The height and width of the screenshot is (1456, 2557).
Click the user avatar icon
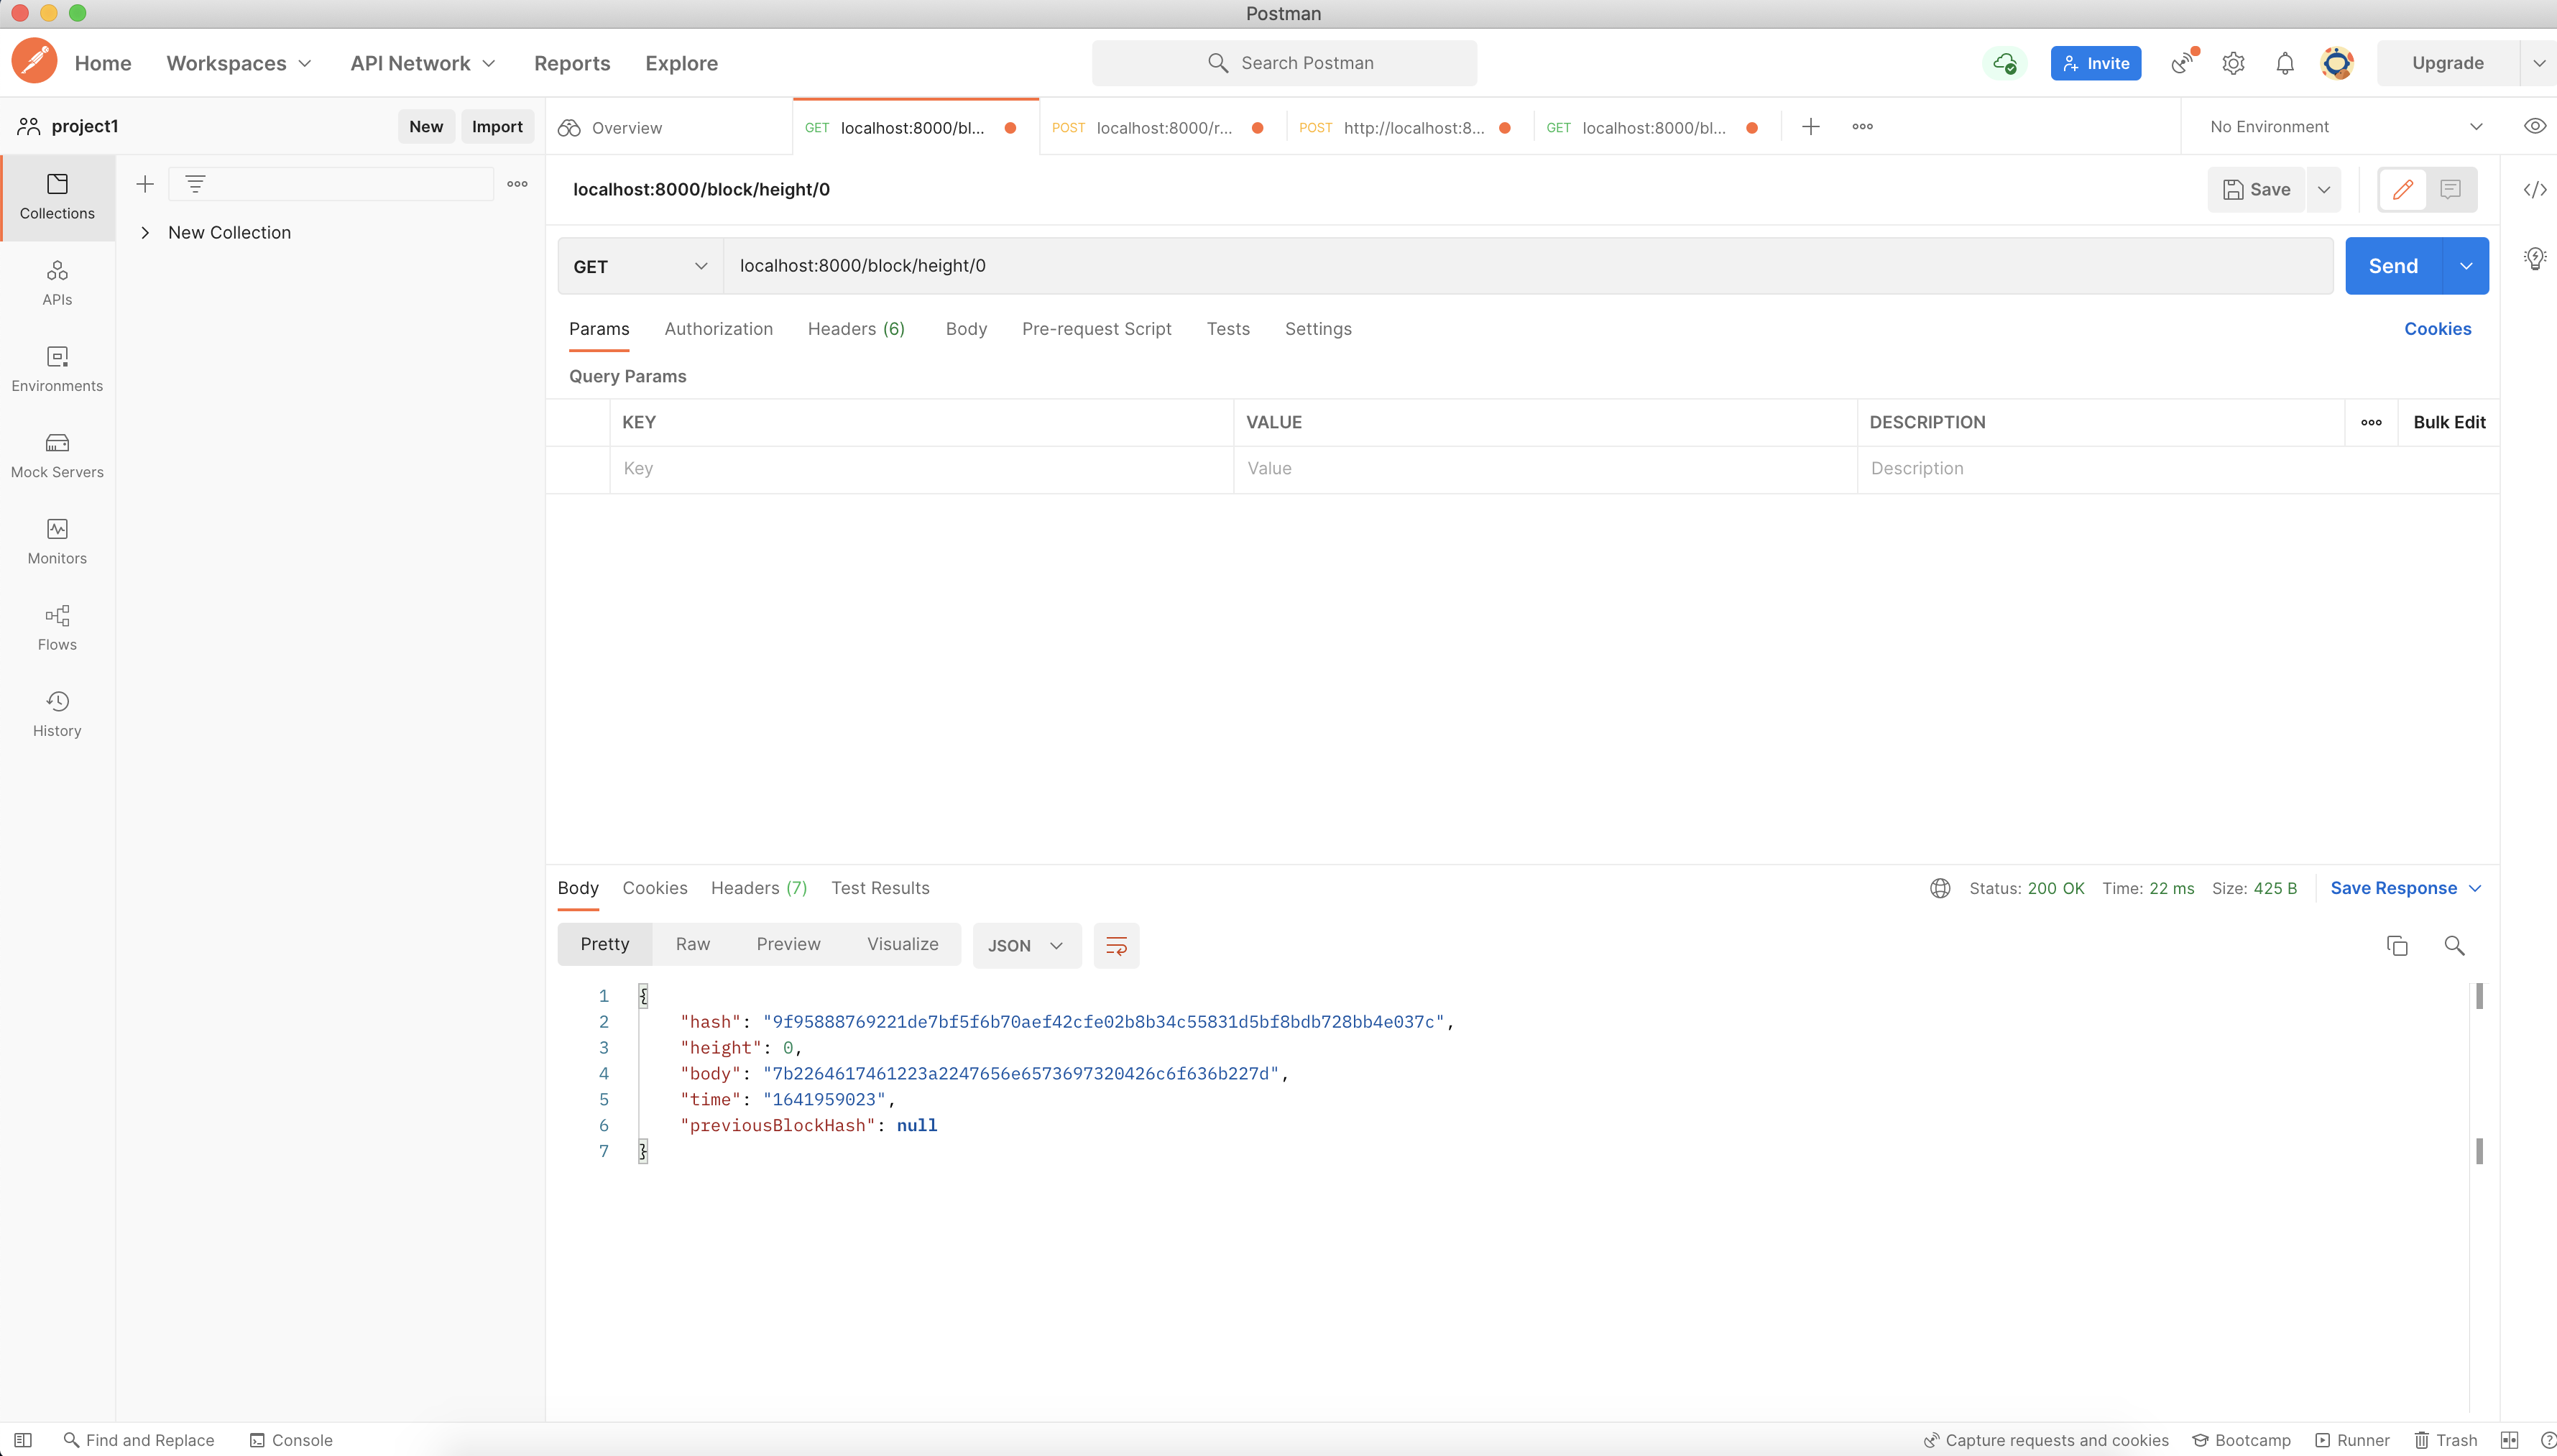click(2337, 63)
